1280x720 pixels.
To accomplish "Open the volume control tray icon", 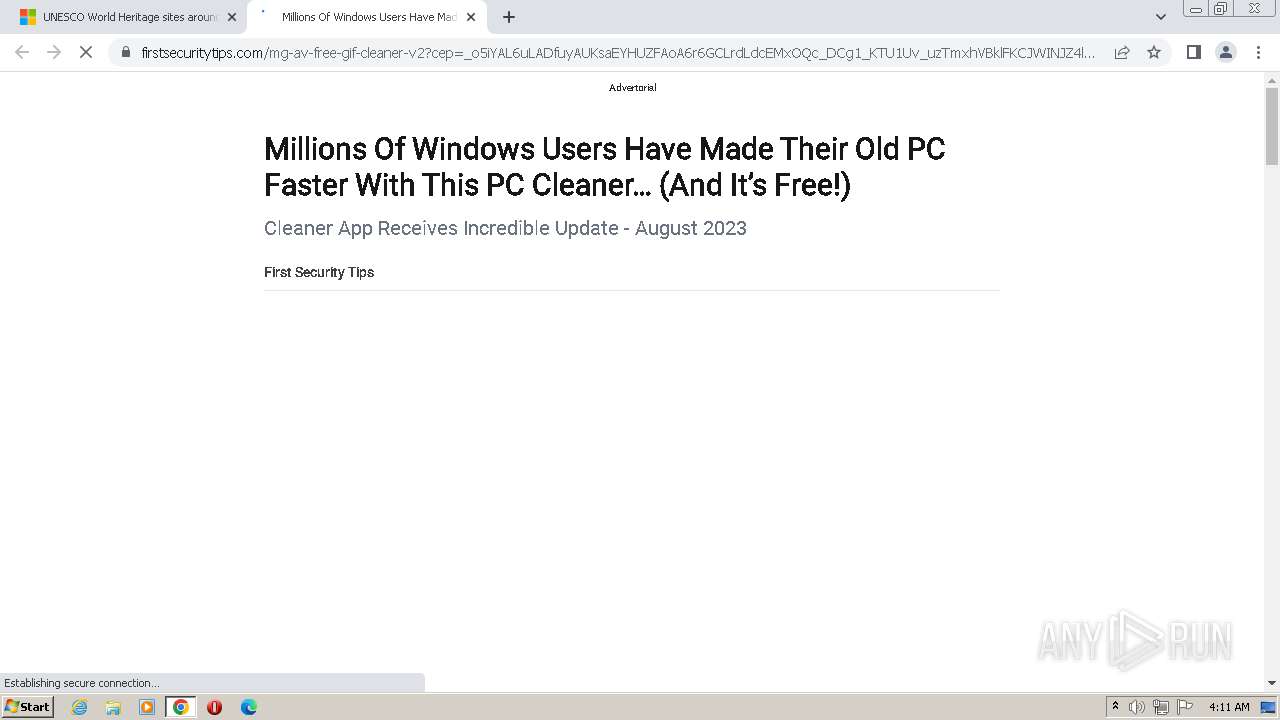I will tap(1137, 707).
